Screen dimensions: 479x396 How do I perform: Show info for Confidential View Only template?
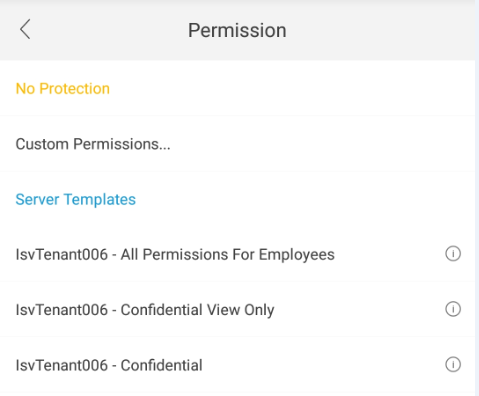(453, 309)
